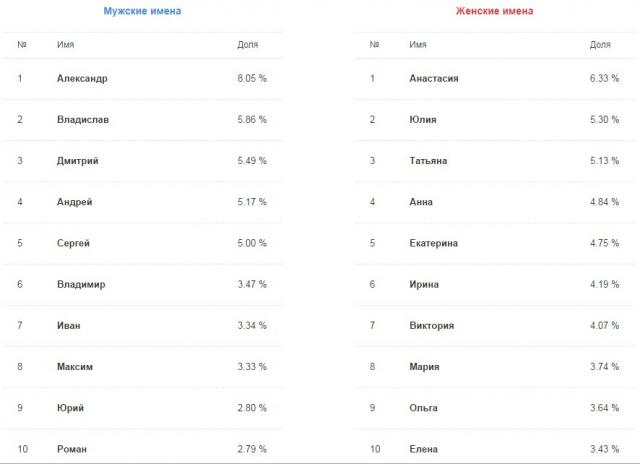Click the name Екатерина
Viewport: 640px width, 464px height.
click(x=433, y=243)
